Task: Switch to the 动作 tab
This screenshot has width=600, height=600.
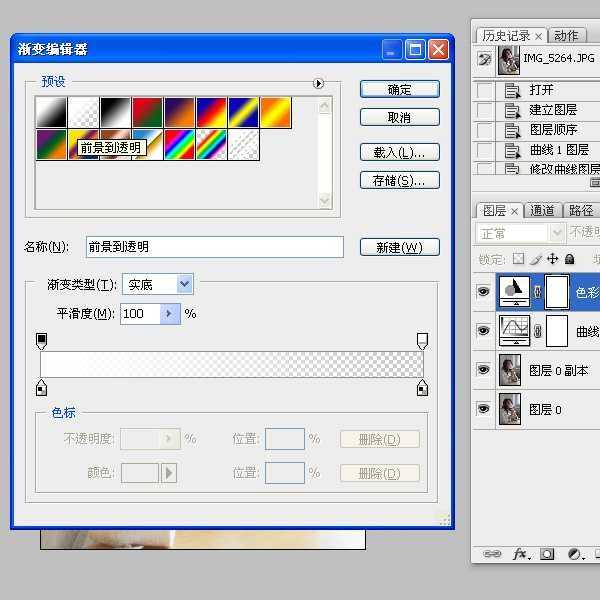Action: click(566, 36)
